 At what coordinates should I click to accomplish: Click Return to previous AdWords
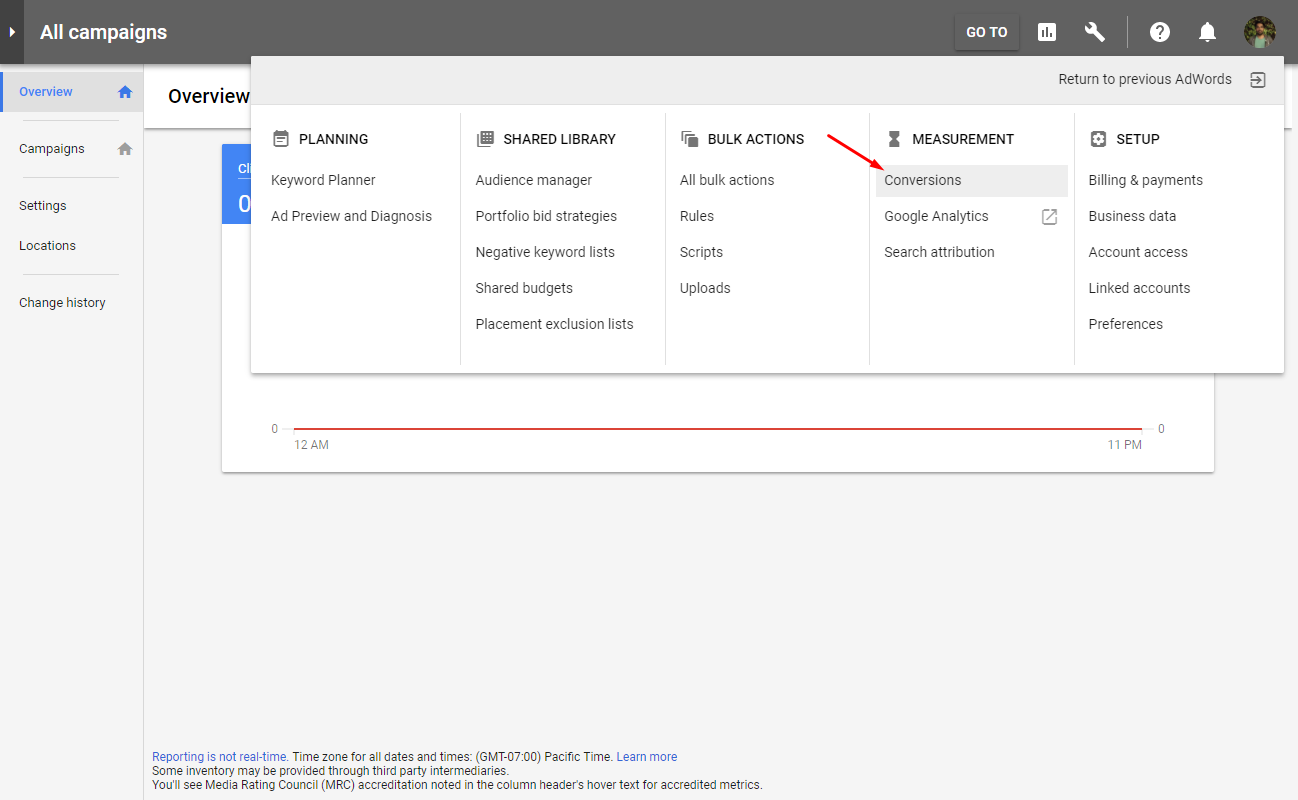1145,79
